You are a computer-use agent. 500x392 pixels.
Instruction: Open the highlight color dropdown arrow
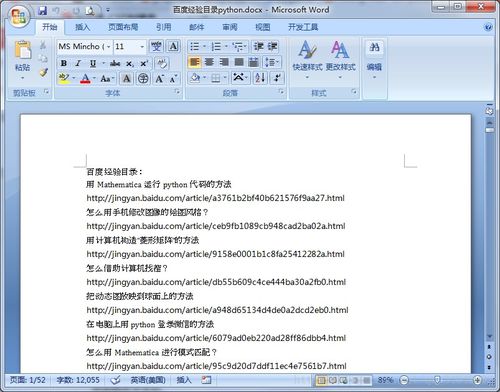point(74,79)
